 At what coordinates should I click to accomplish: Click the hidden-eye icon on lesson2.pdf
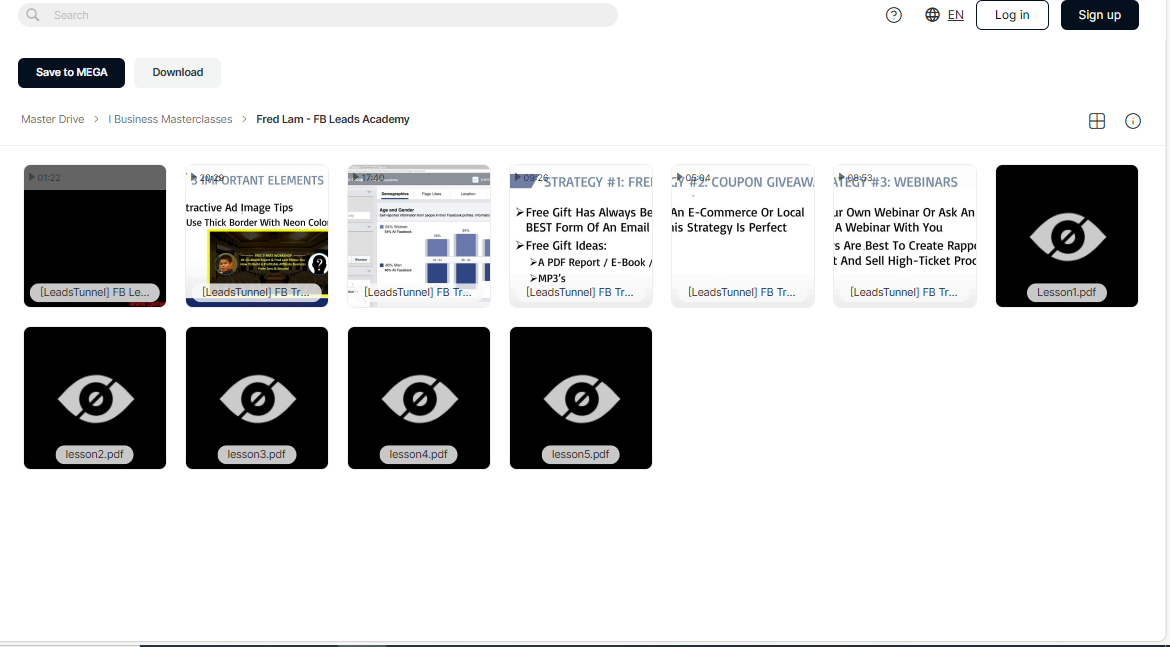pyautogui.click(x=96, y=399)
